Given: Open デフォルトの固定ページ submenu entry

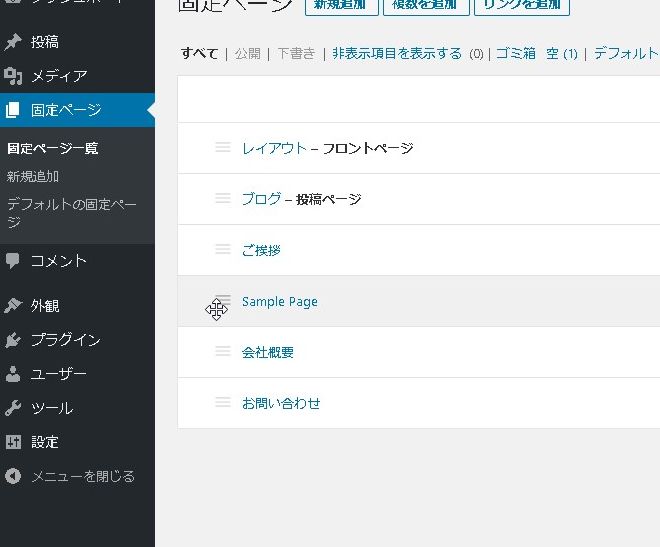Looking at the screenshot, I should 71,213.
